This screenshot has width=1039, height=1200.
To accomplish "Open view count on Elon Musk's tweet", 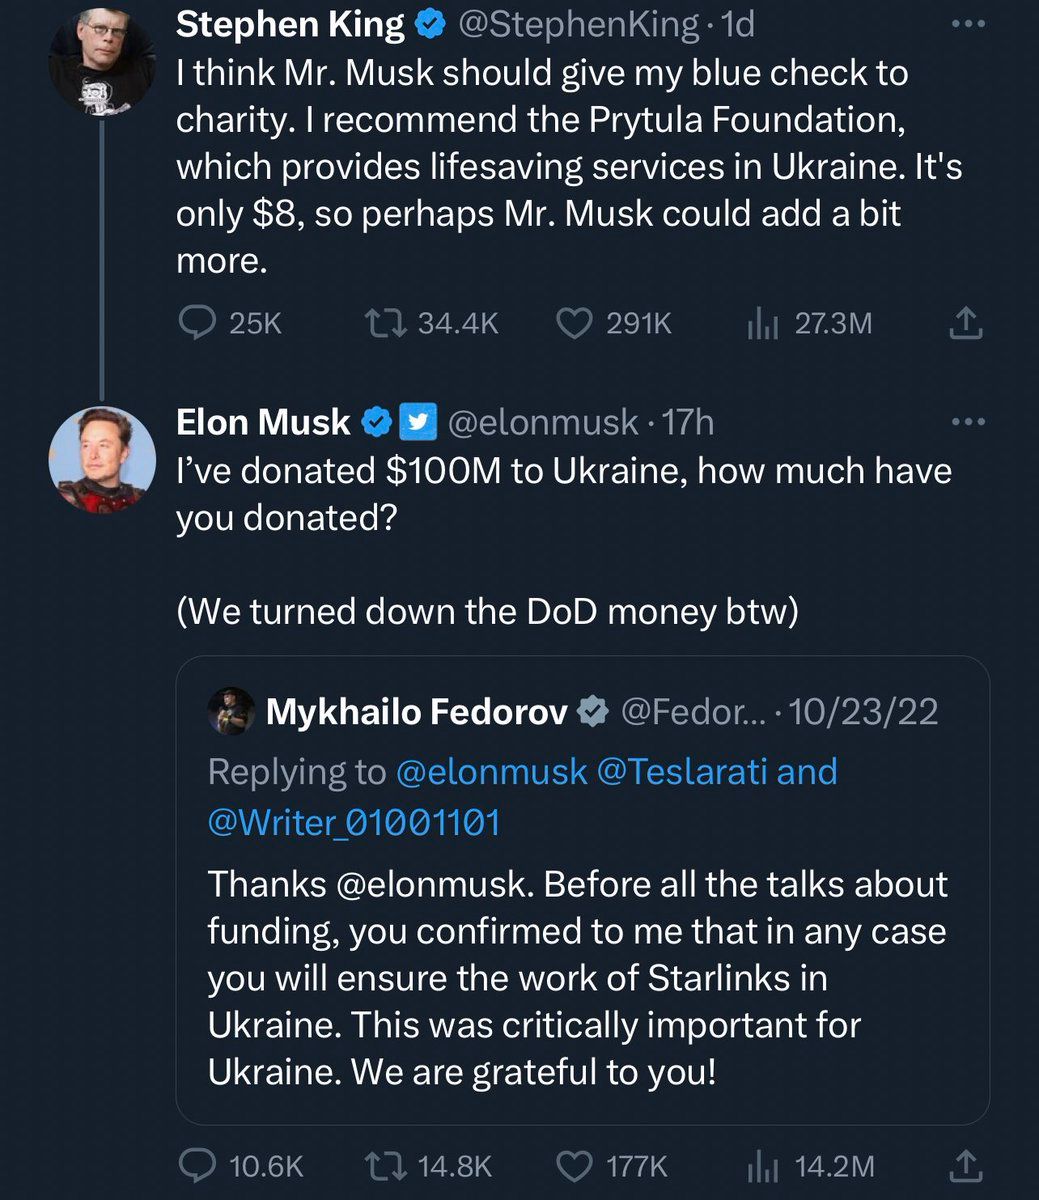I will (762, 1166).
